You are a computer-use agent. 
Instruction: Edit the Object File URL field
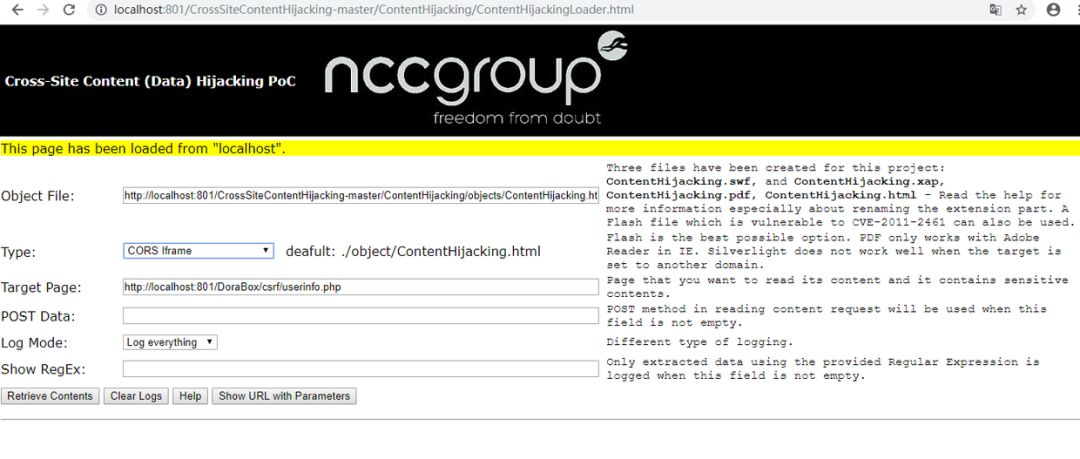361,196
